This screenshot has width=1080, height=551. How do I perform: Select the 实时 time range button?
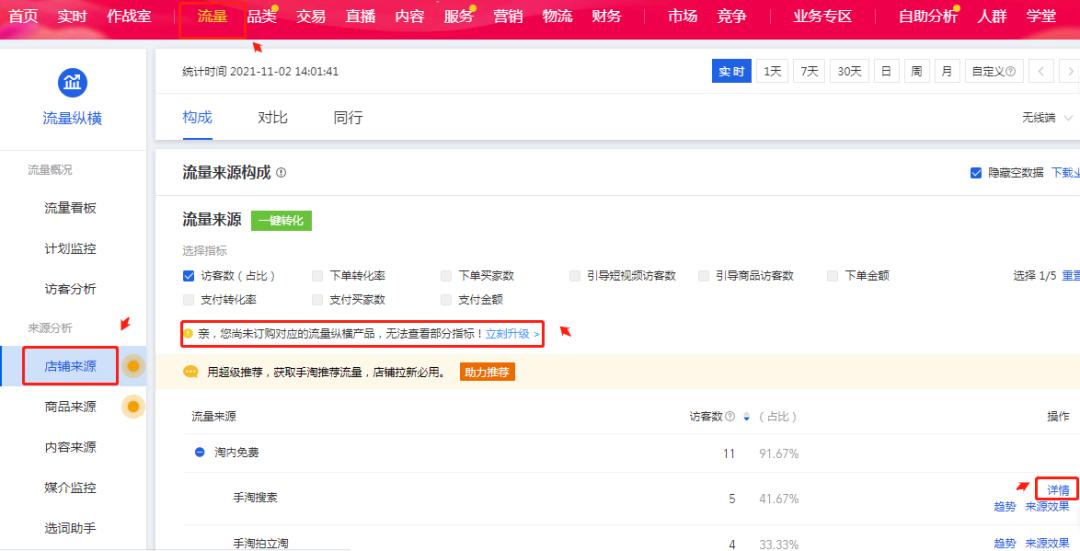(x=731, y=71)
